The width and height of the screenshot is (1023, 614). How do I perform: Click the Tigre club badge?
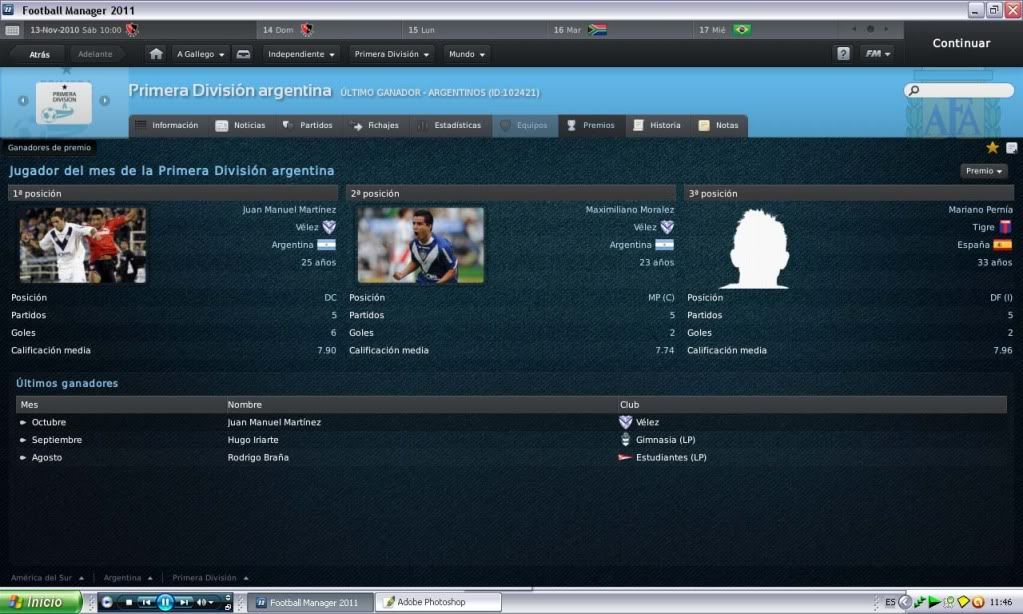pyautogui.click(x=1005, y=227)
